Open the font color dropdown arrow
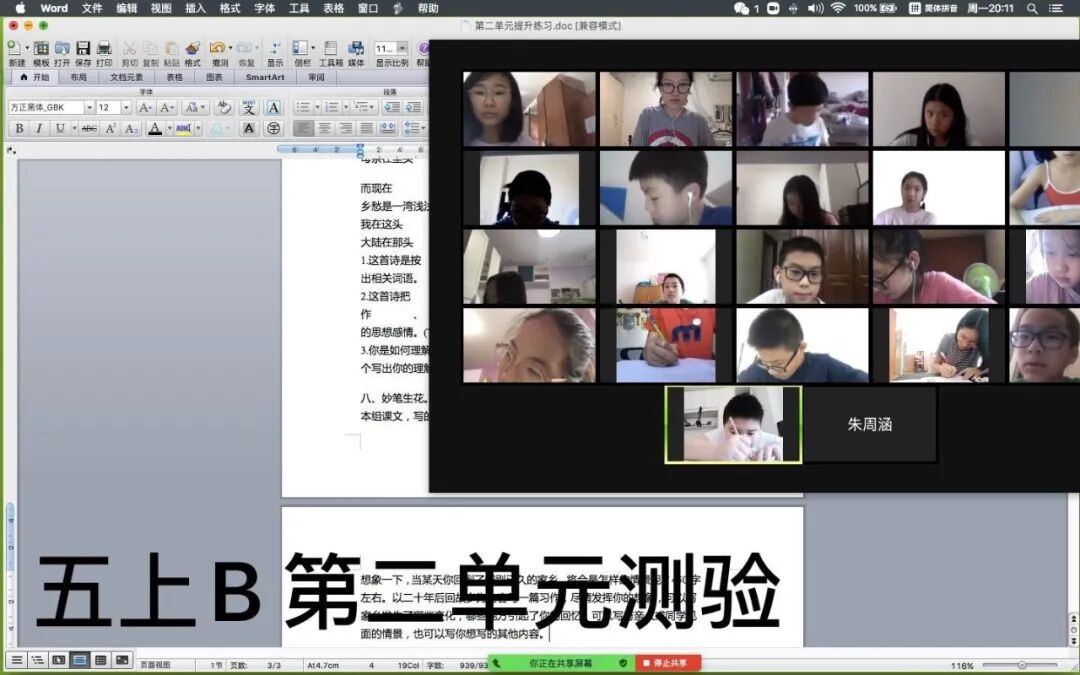 [x=169, y=128]
